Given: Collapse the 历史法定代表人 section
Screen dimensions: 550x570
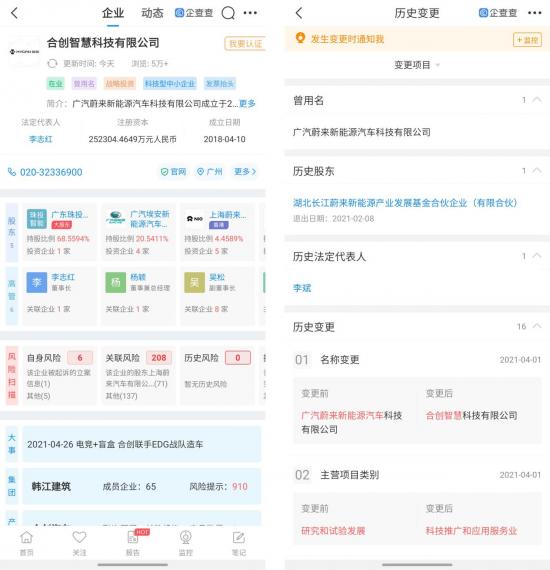Looking at the screenshot, I should [537, 256].
